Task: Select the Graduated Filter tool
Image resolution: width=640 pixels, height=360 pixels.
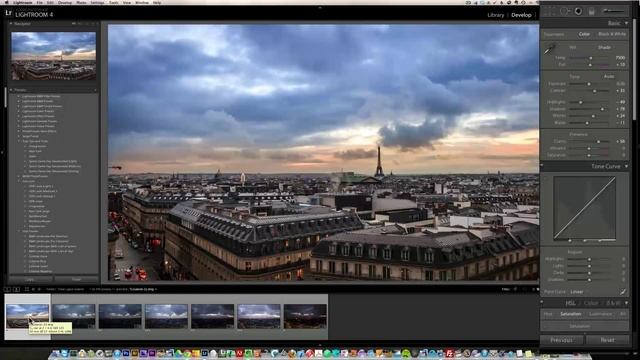Action: pyautogui.click(x=591, y=11)
